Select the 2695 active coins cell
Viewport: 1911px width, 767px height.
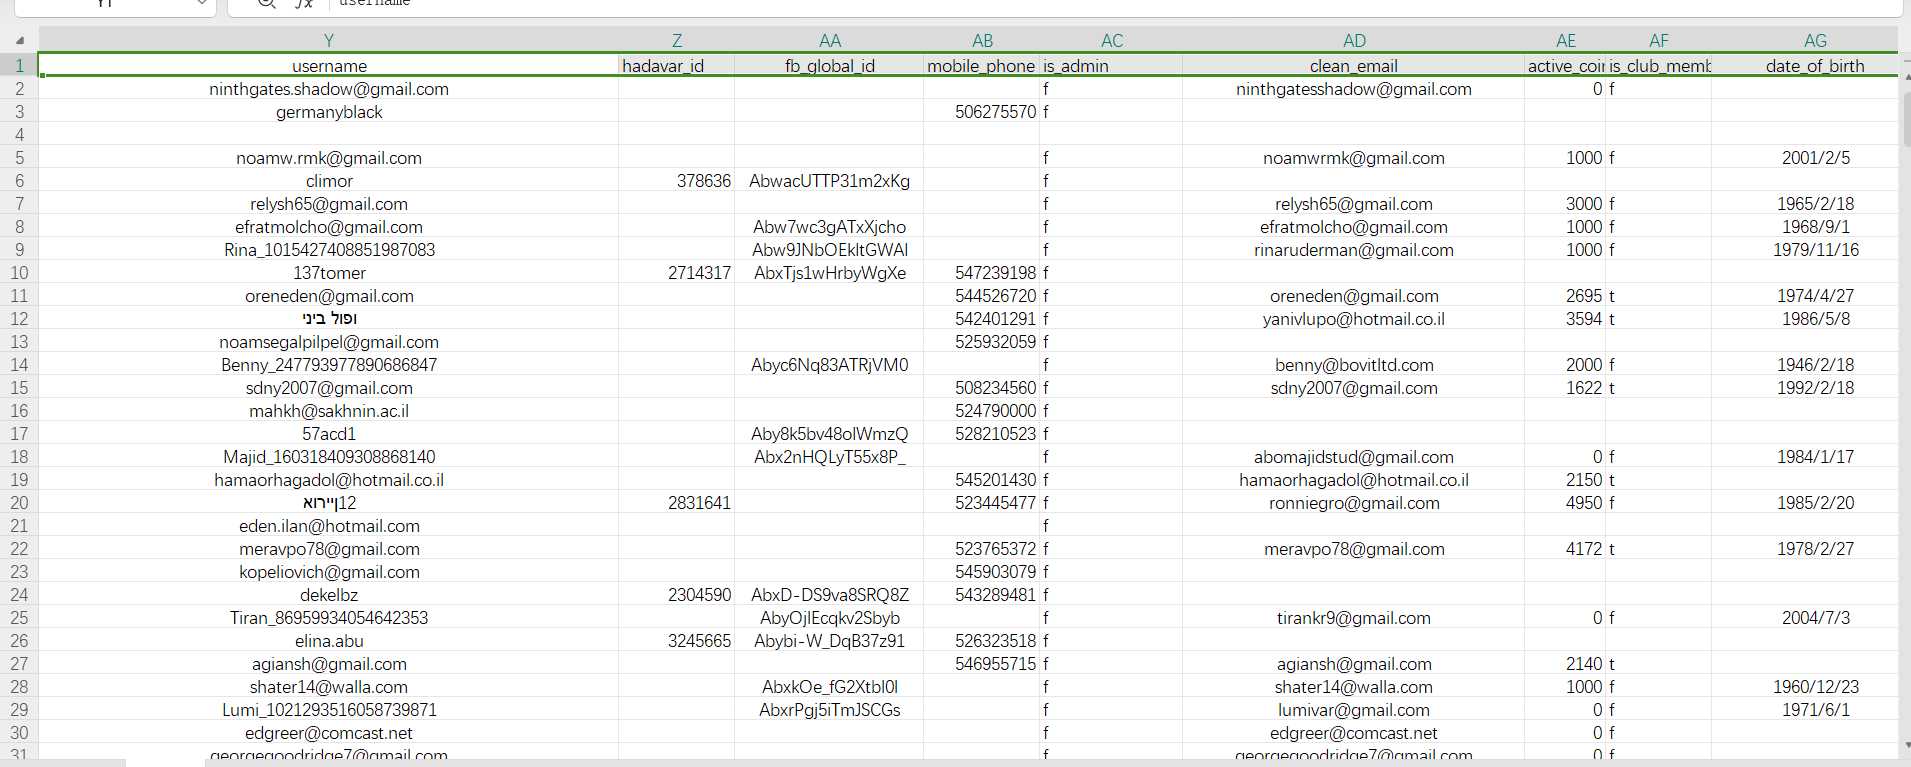coord(1566,296)
